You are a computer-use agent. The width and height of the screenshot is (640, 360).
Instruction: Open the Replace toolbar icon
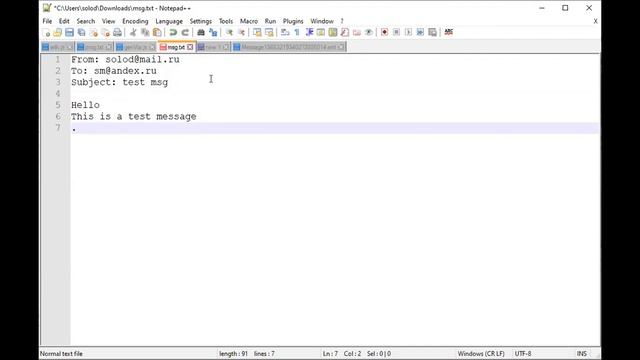[x=213, y=33]
